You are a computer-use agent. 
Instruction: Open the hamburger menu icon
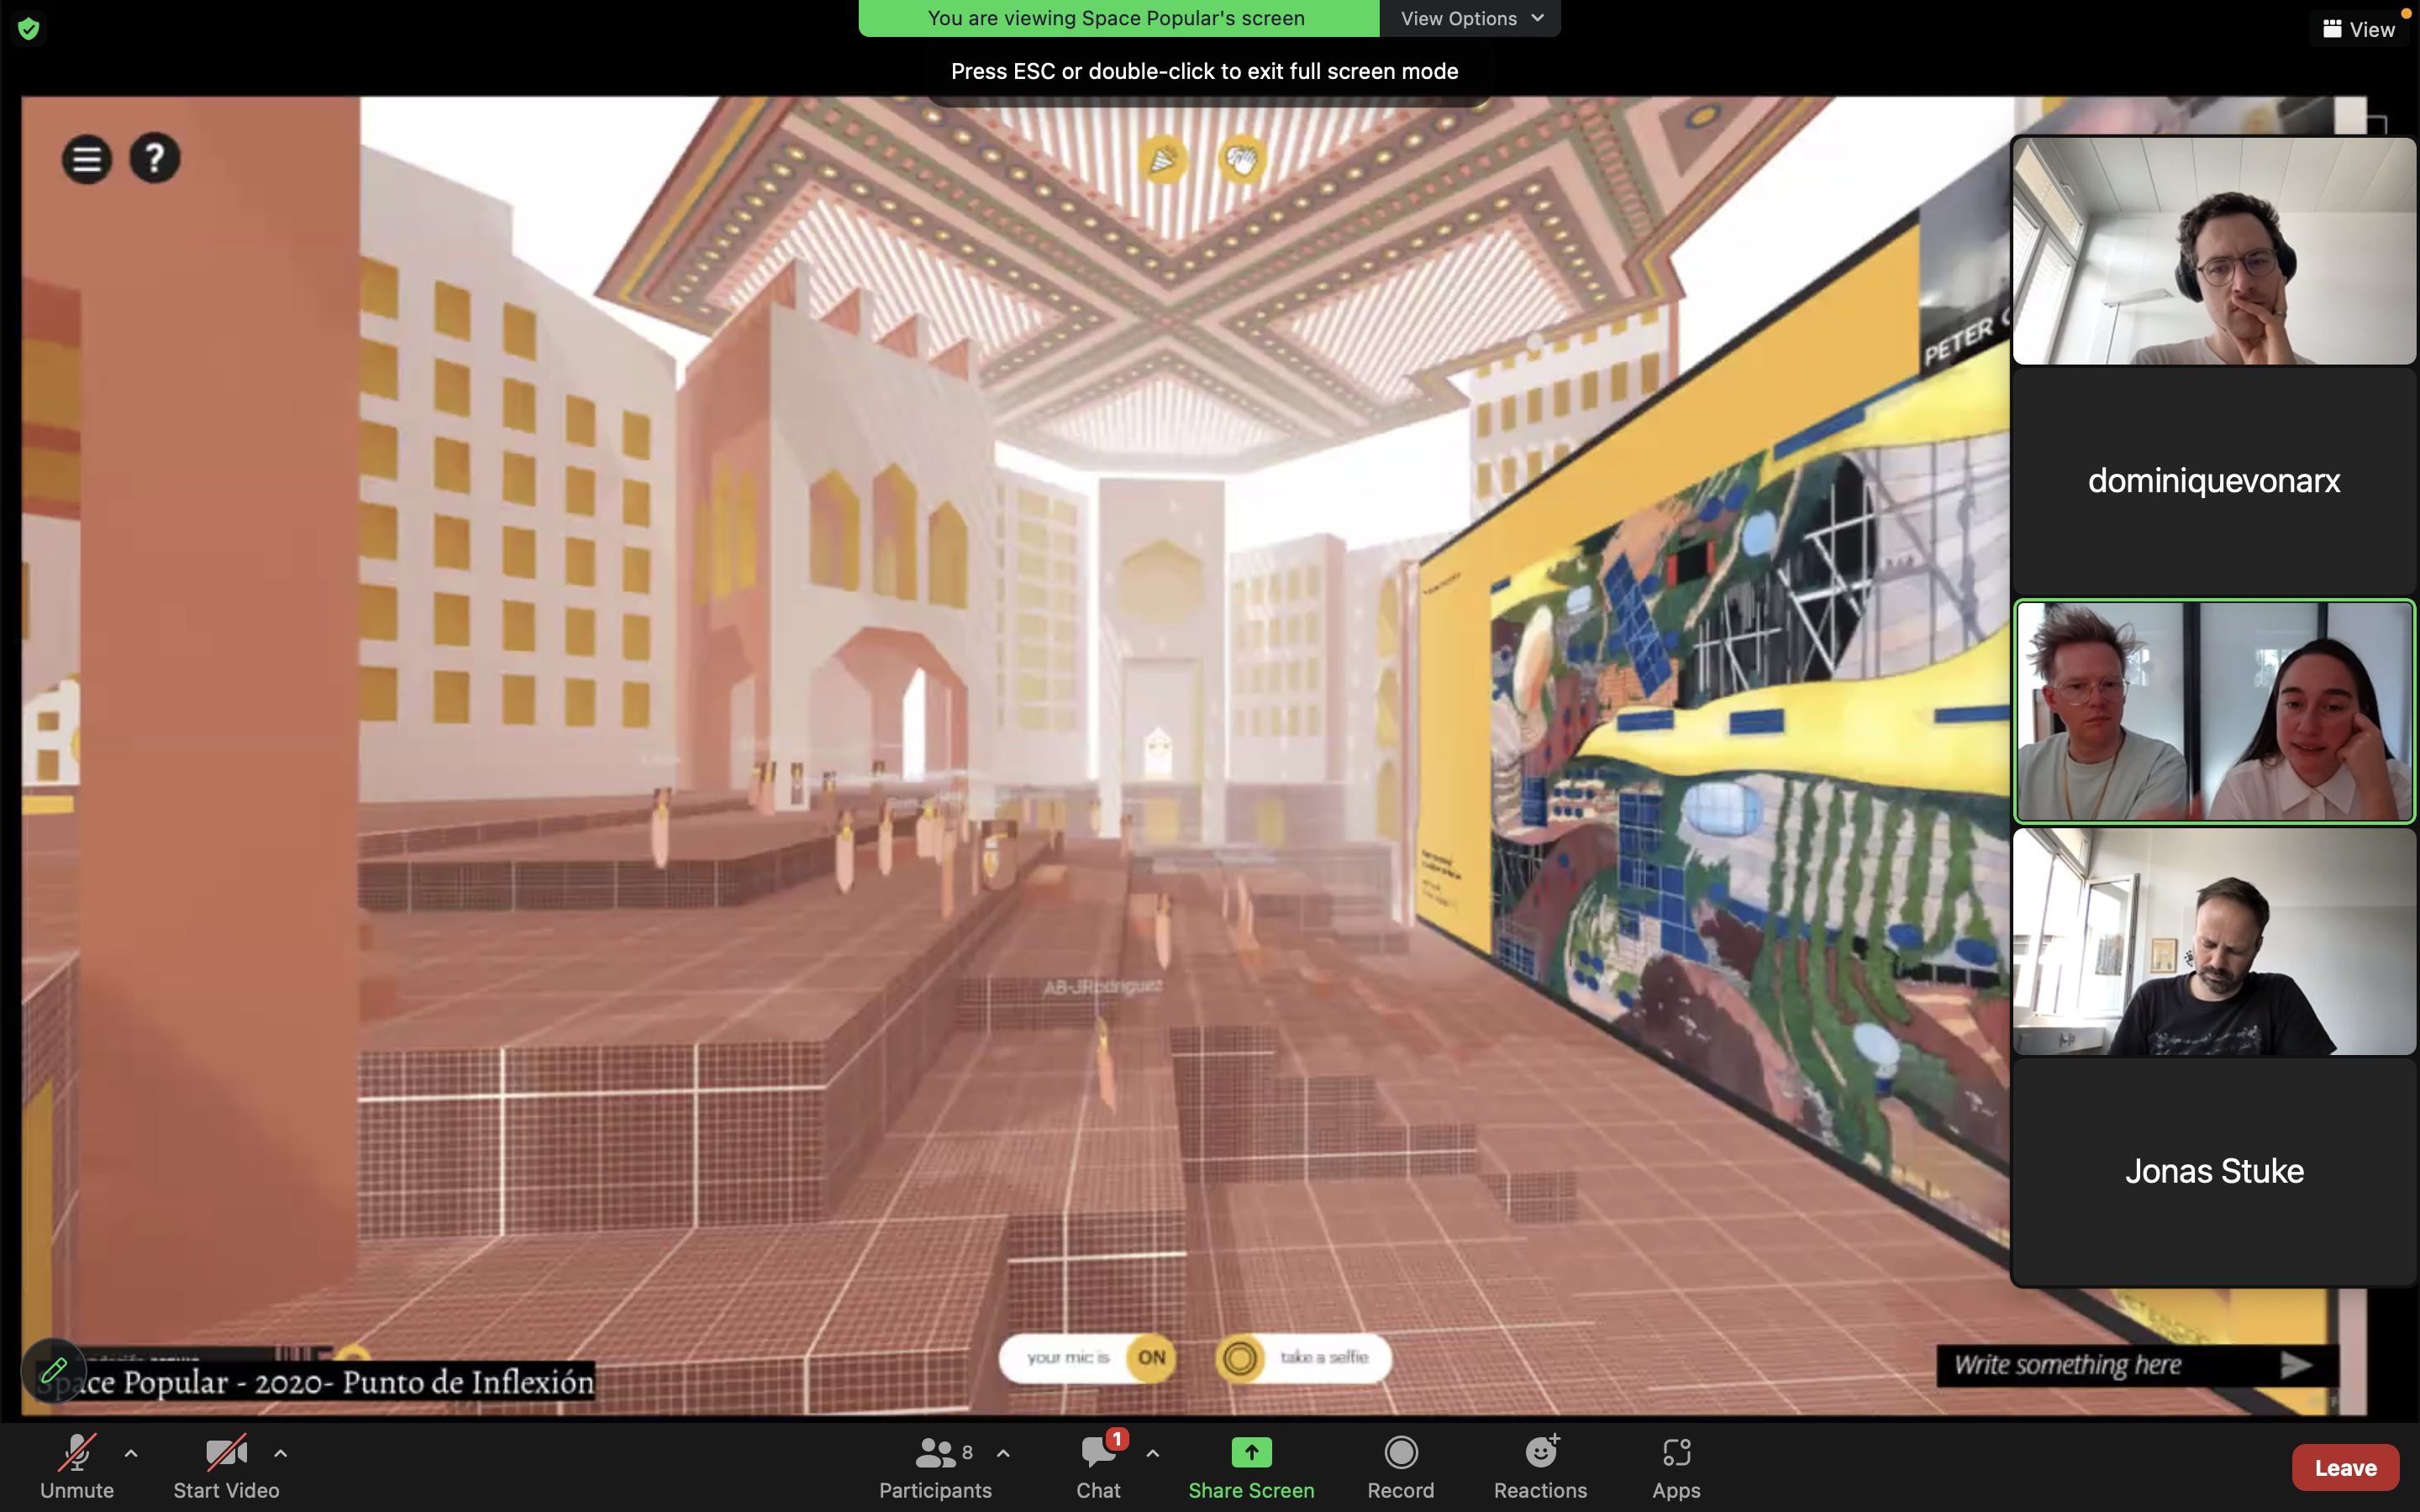click(x=86, y=158)
